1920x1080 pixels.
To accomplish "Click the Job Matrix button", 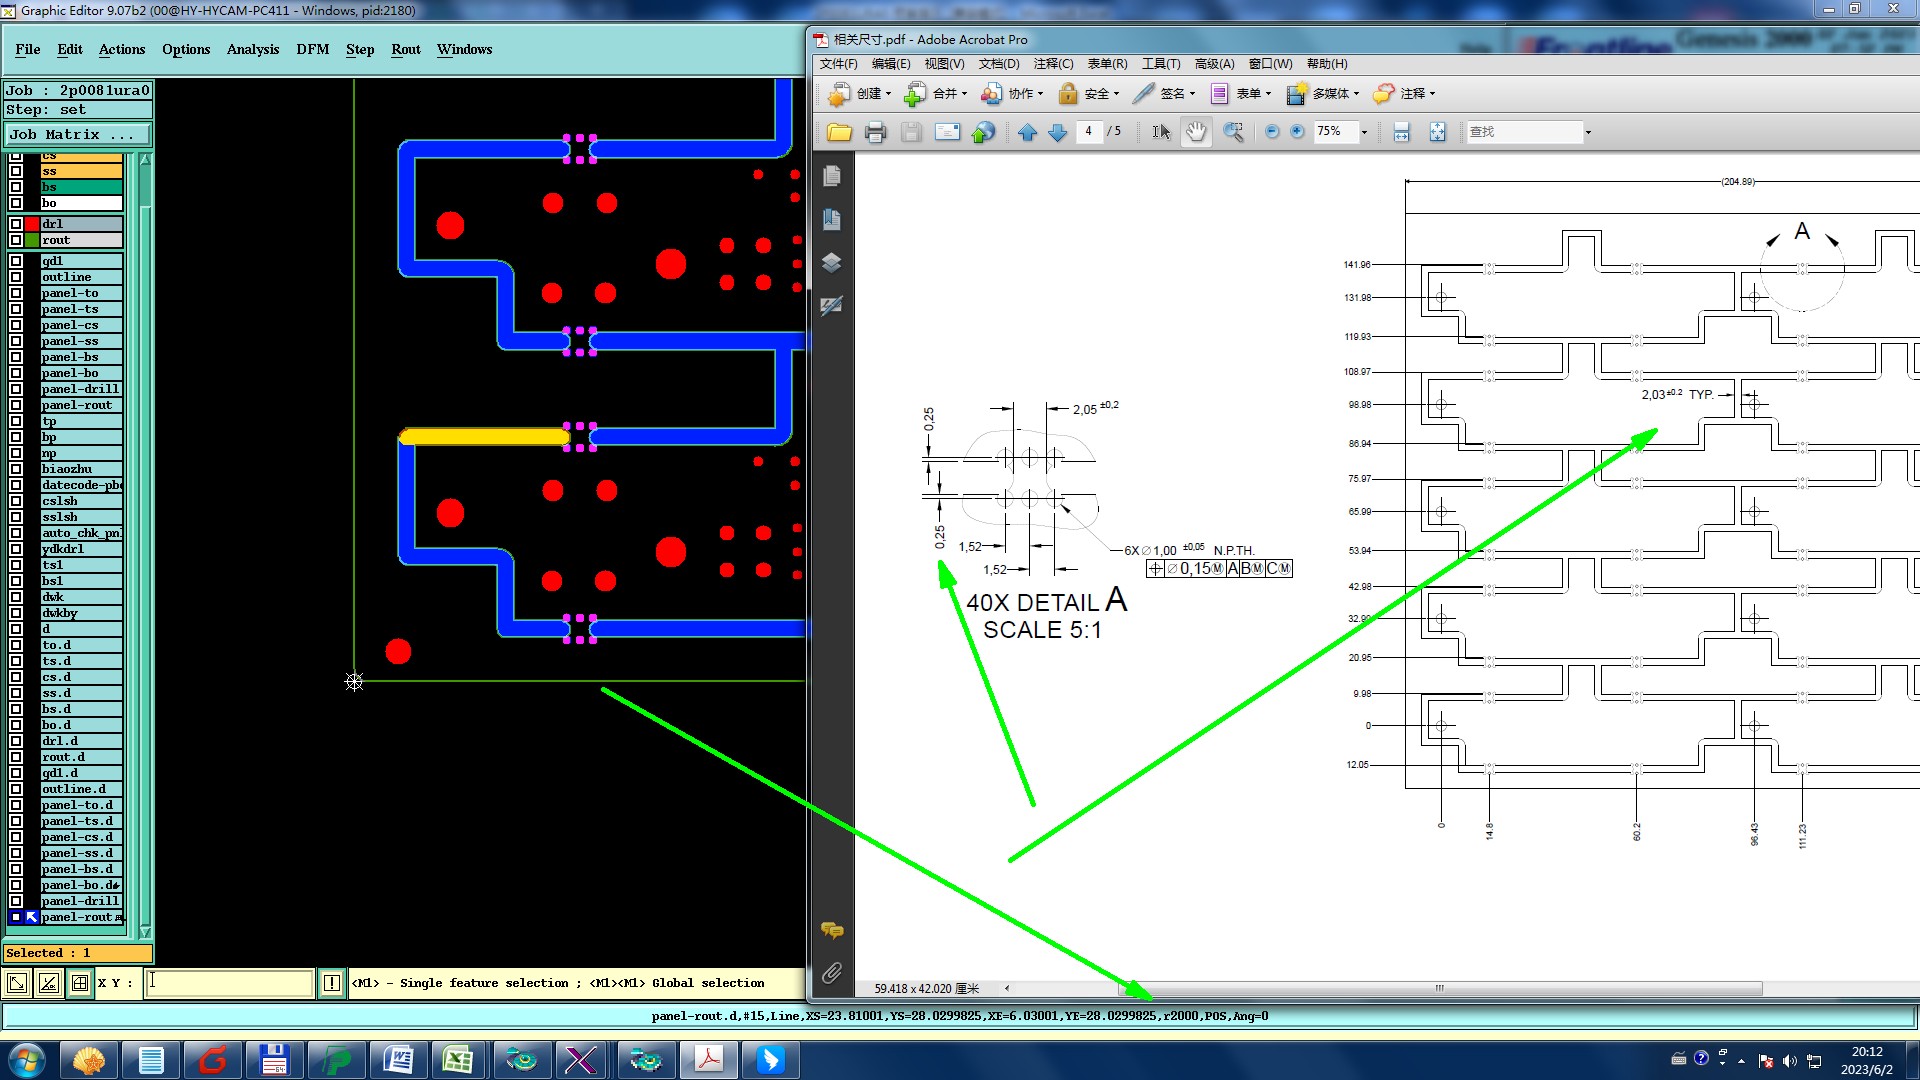I will 78,134.
